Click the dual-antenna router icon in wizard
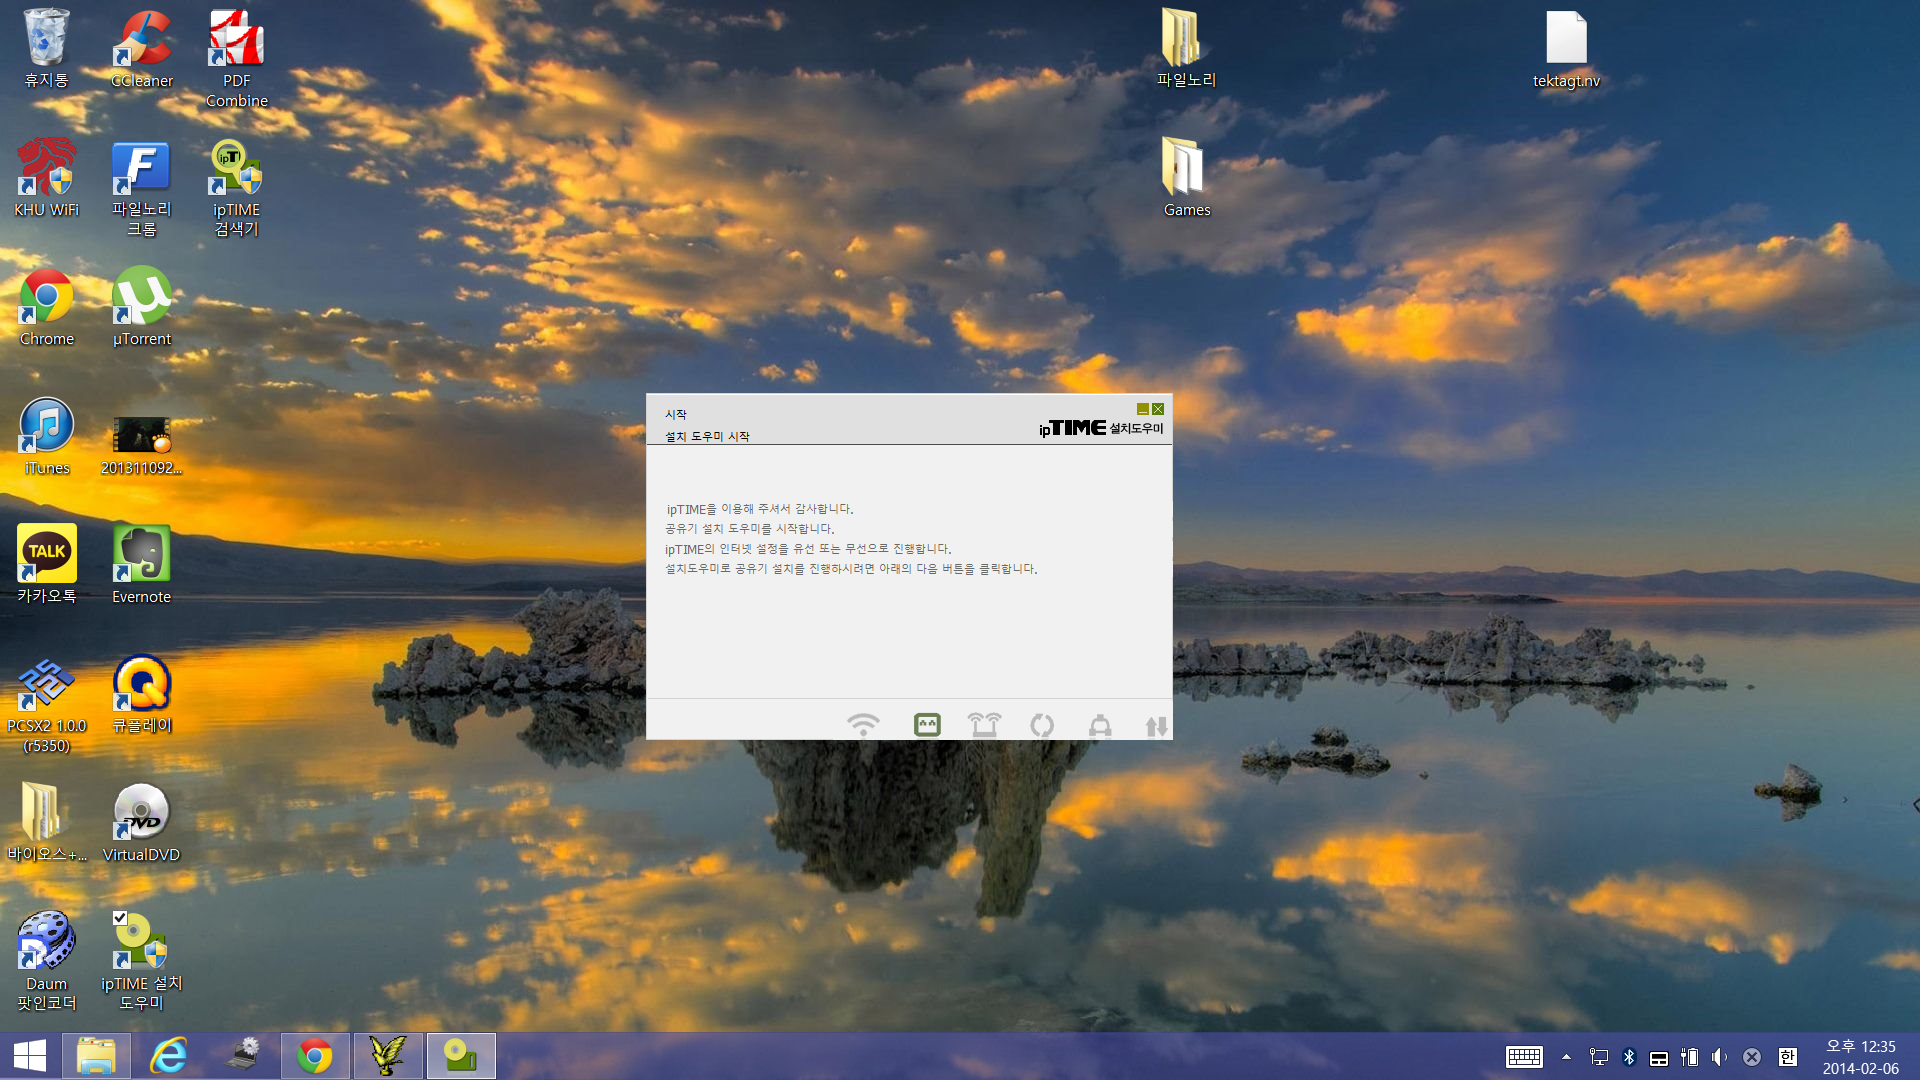 (x=984, y=724)
